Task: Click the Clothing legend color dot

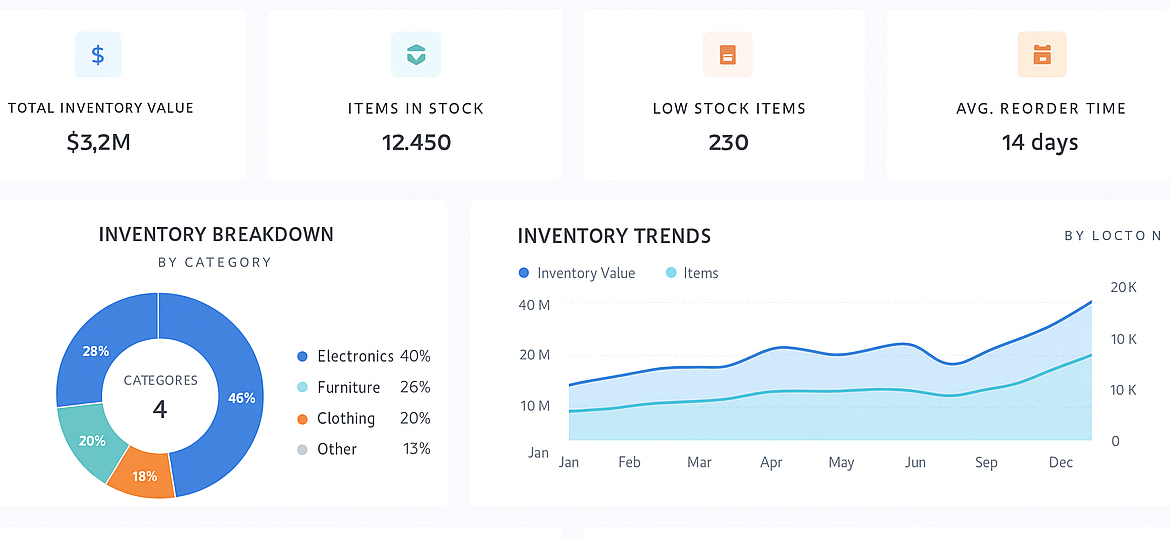Action: 303,419
